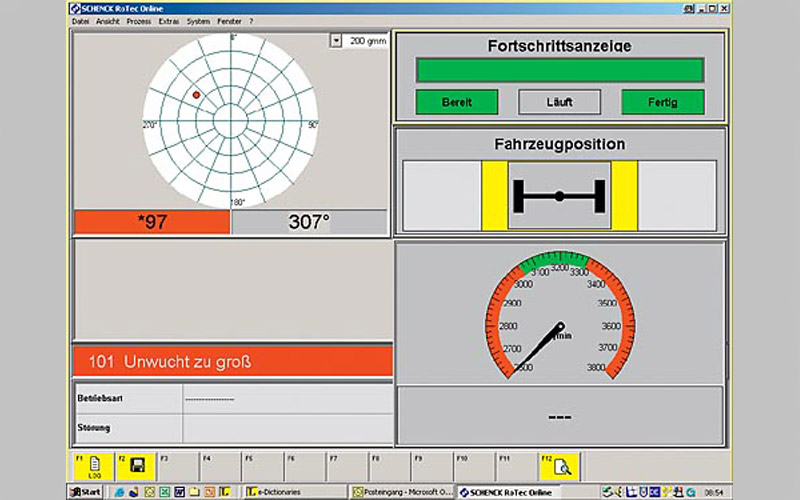The width and height of the screenshot is (800, 500).
Task: Open the Datei menu
Action: pyautogui.click(x=81, y=20)
